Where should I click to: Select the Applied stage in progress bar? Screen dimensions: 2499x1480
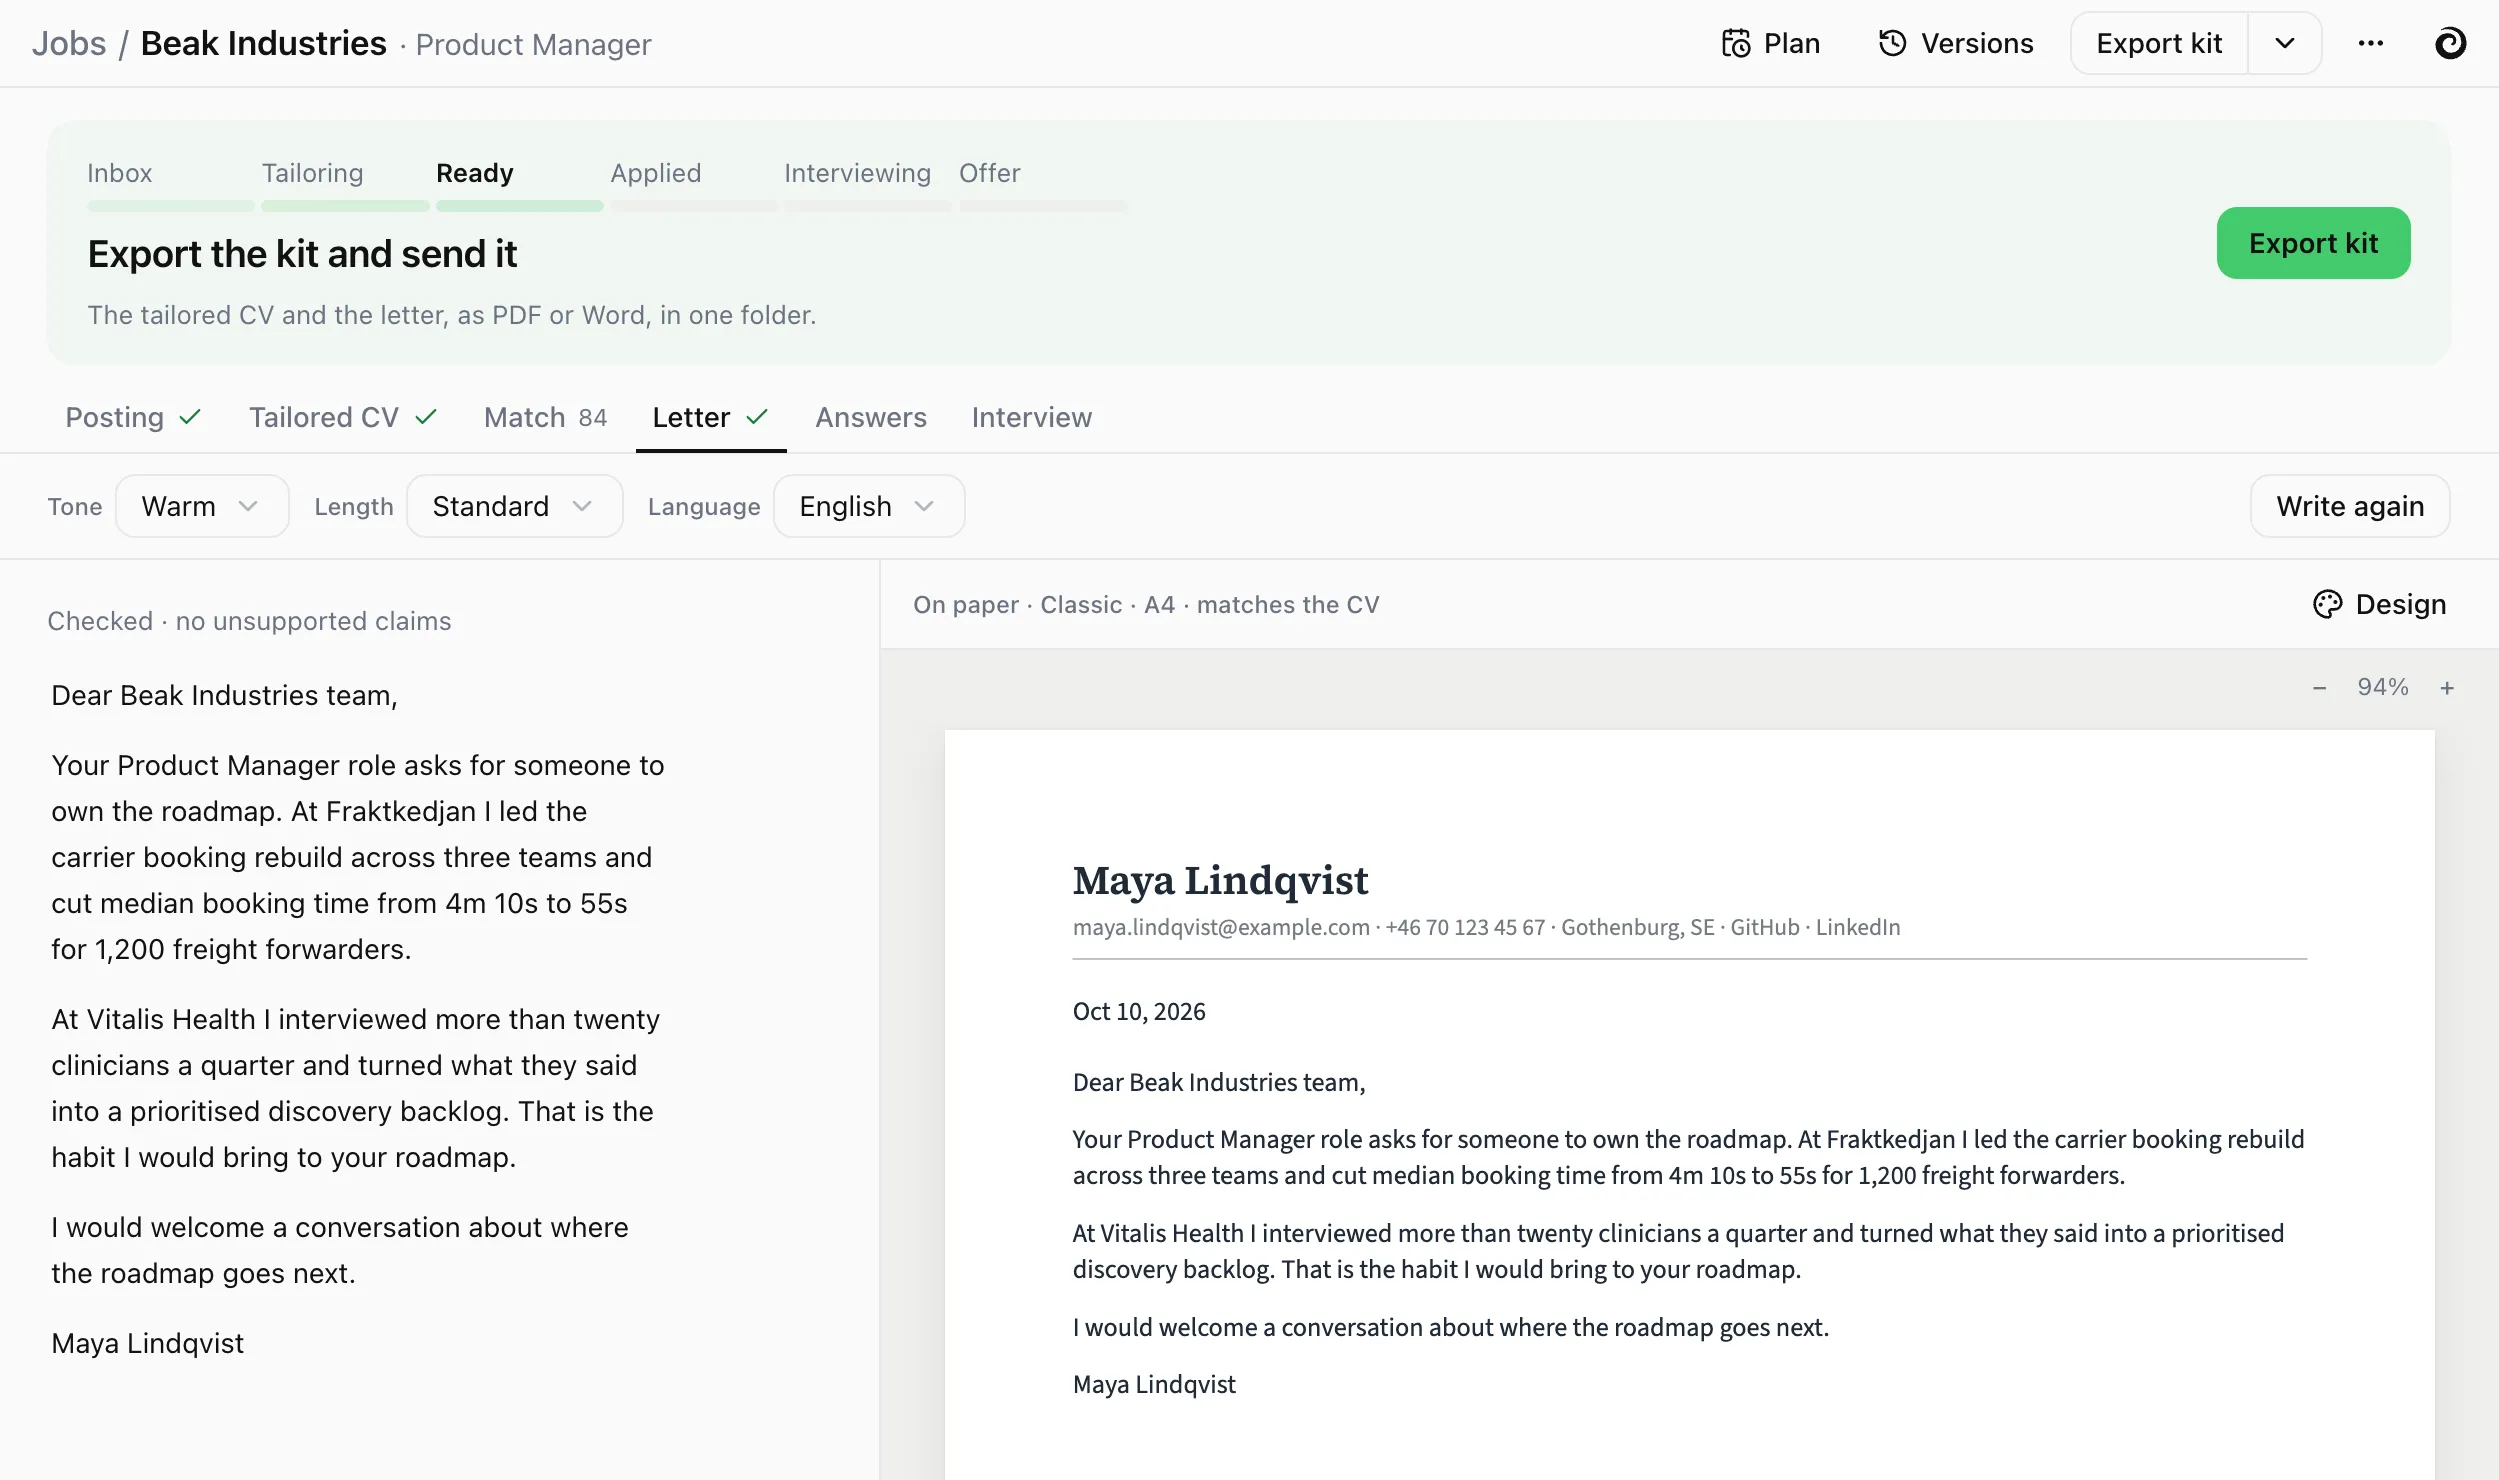click(656, 173)
